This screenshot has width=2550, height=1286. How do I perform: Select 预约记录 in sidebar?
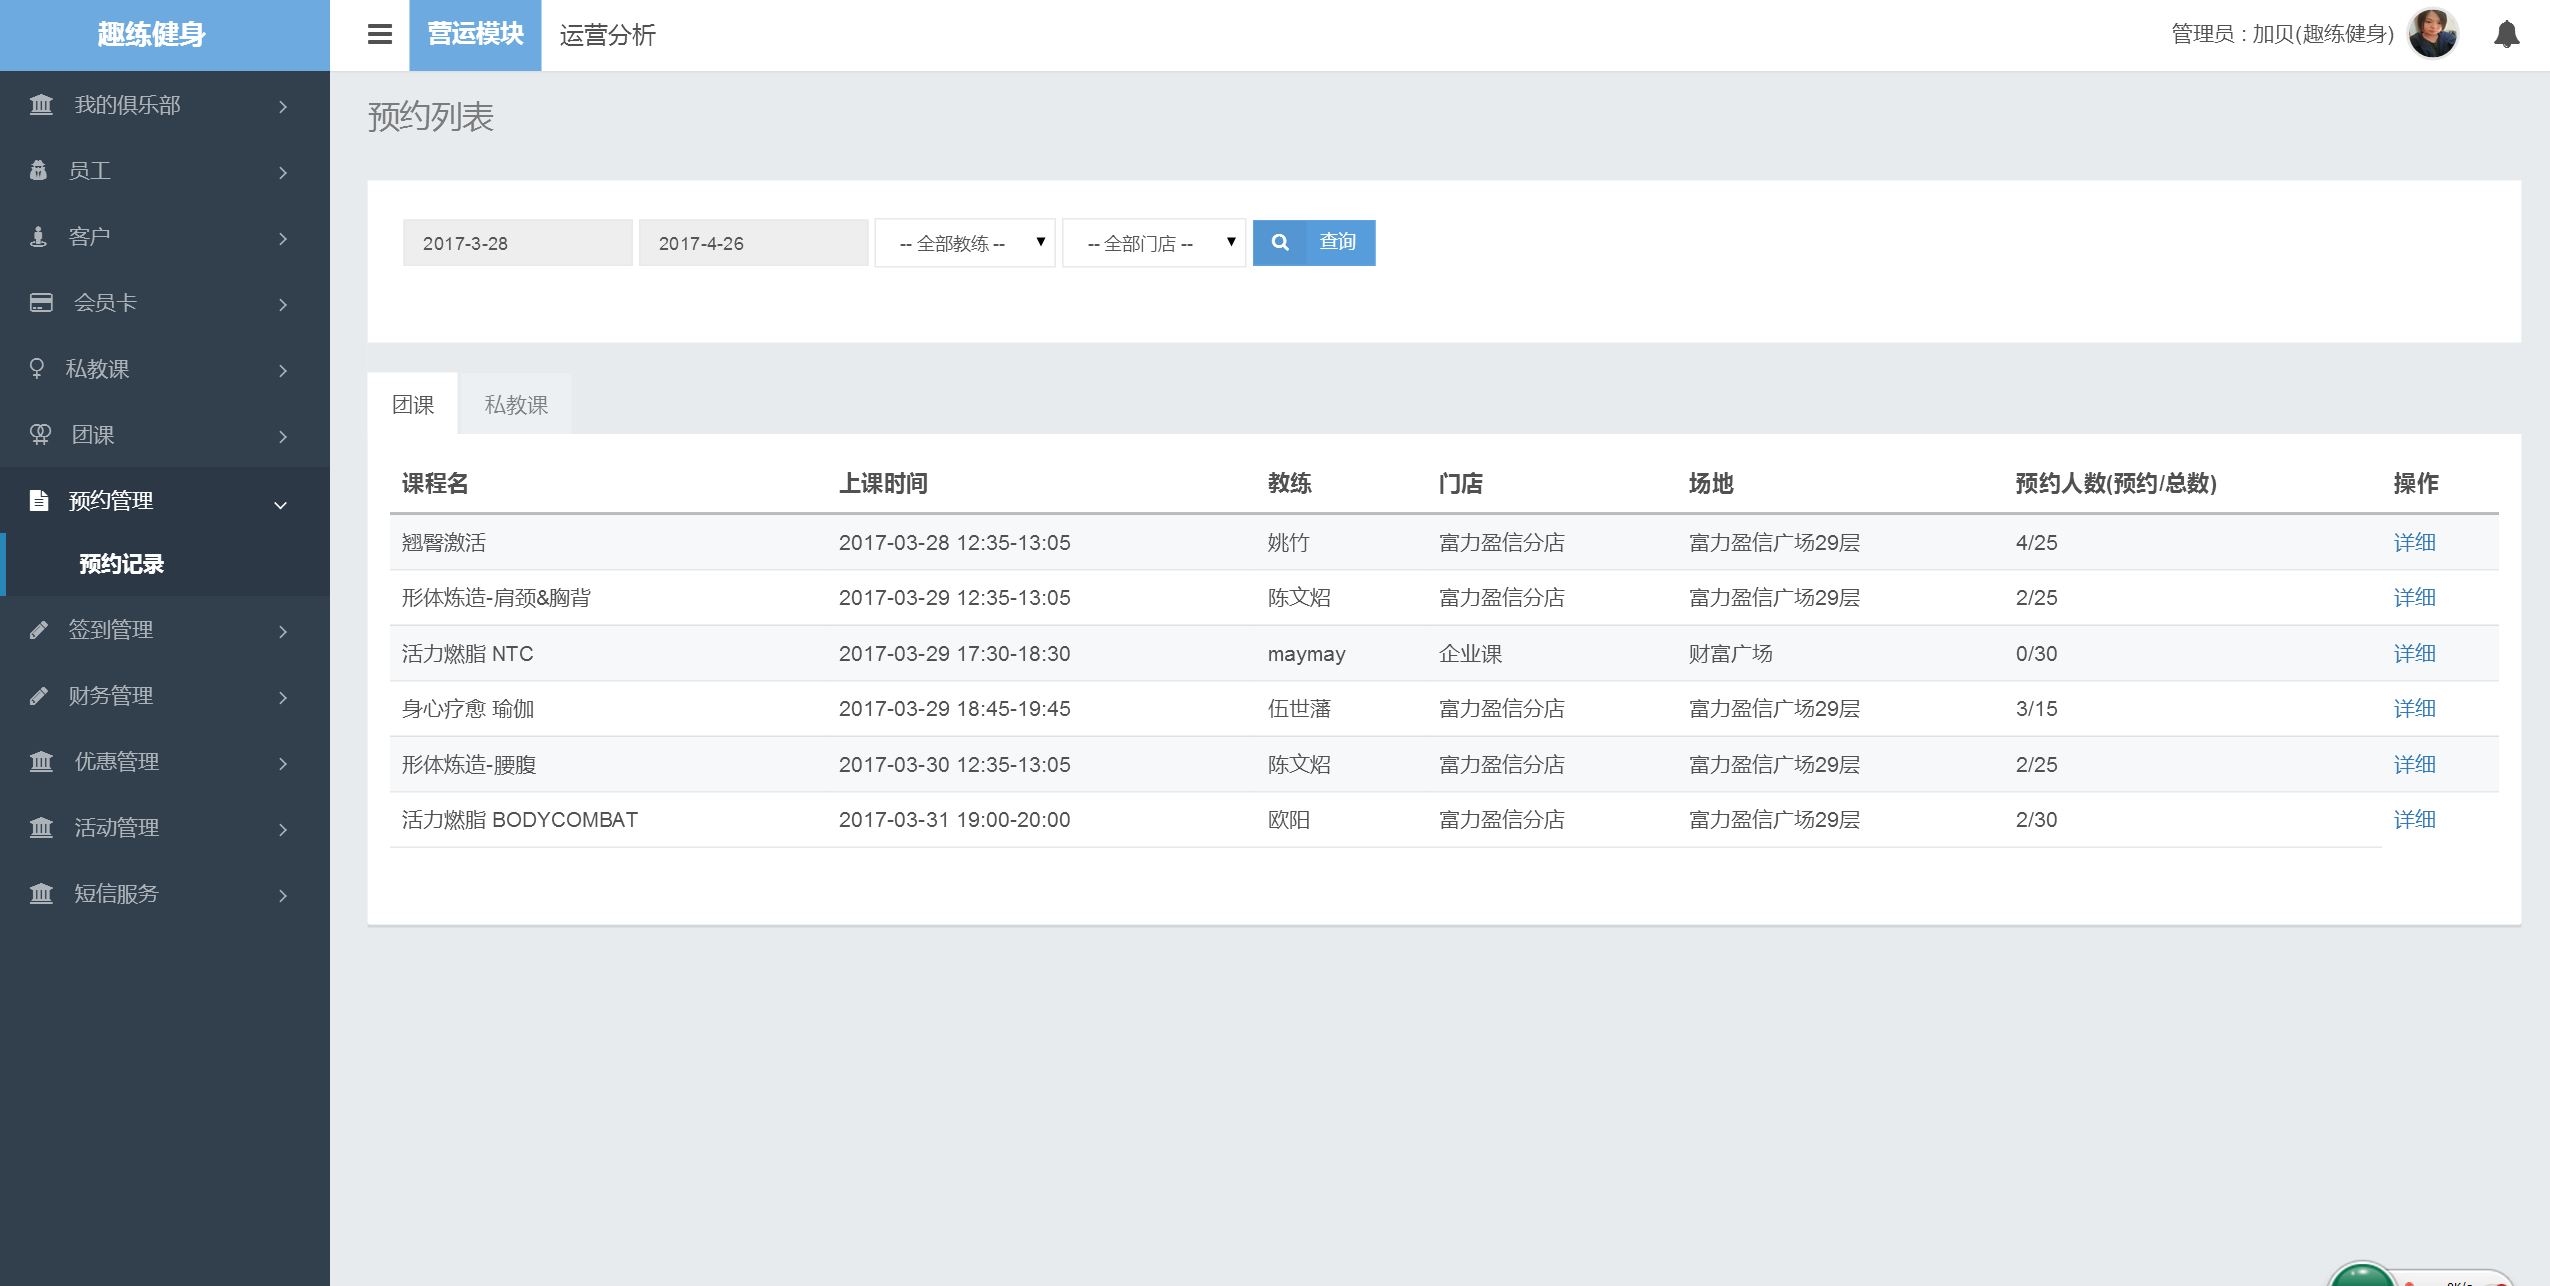coord(121,564)
